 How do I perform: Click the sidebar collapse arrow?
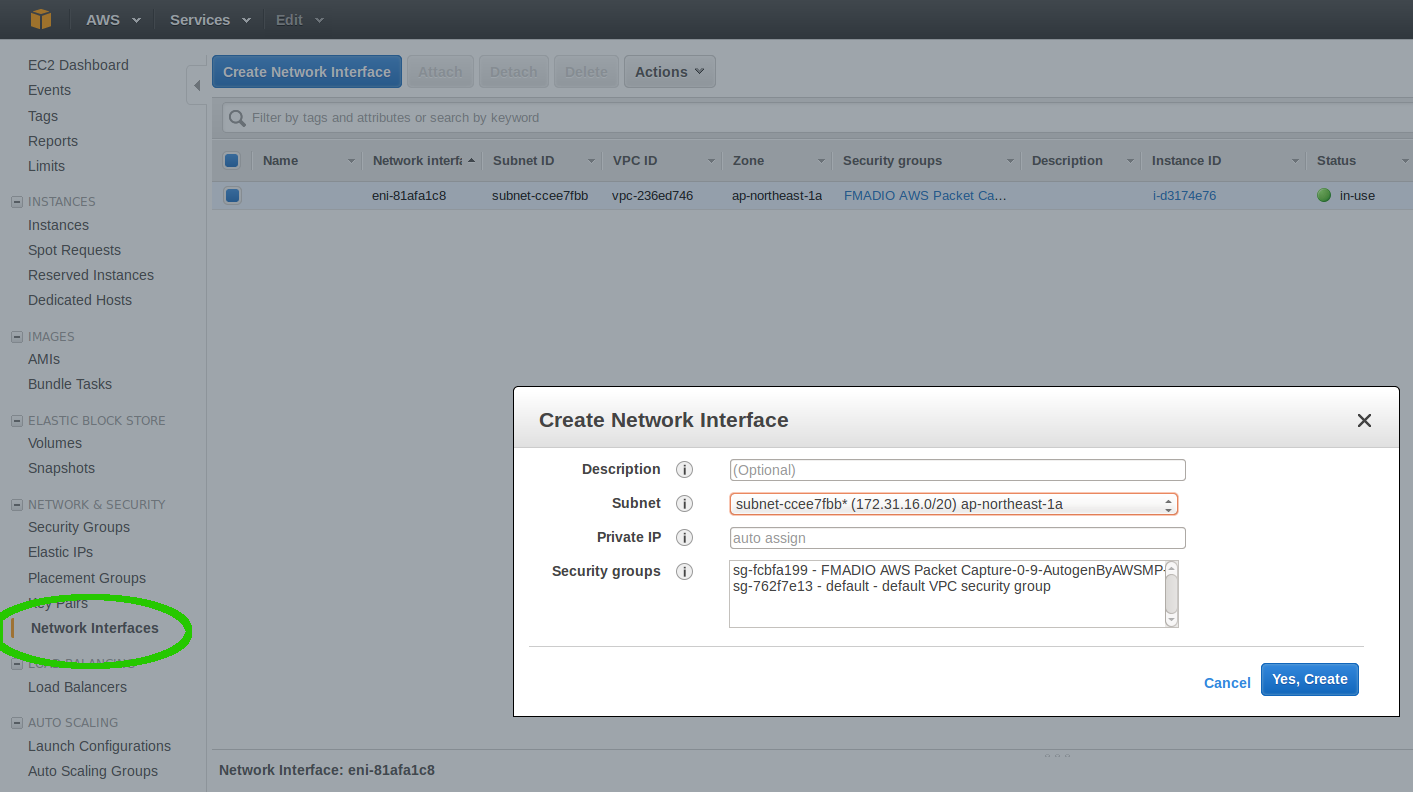pos(196,85)
